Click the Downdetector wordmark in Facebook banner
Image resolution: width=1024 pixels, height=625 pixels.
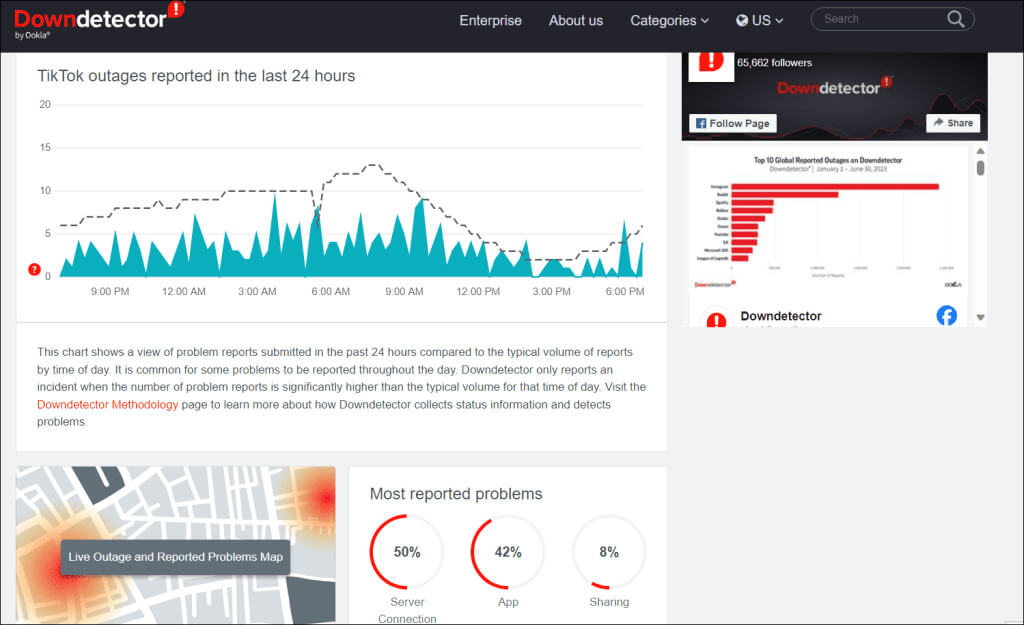pyautogui.click(x=834, y=87)
